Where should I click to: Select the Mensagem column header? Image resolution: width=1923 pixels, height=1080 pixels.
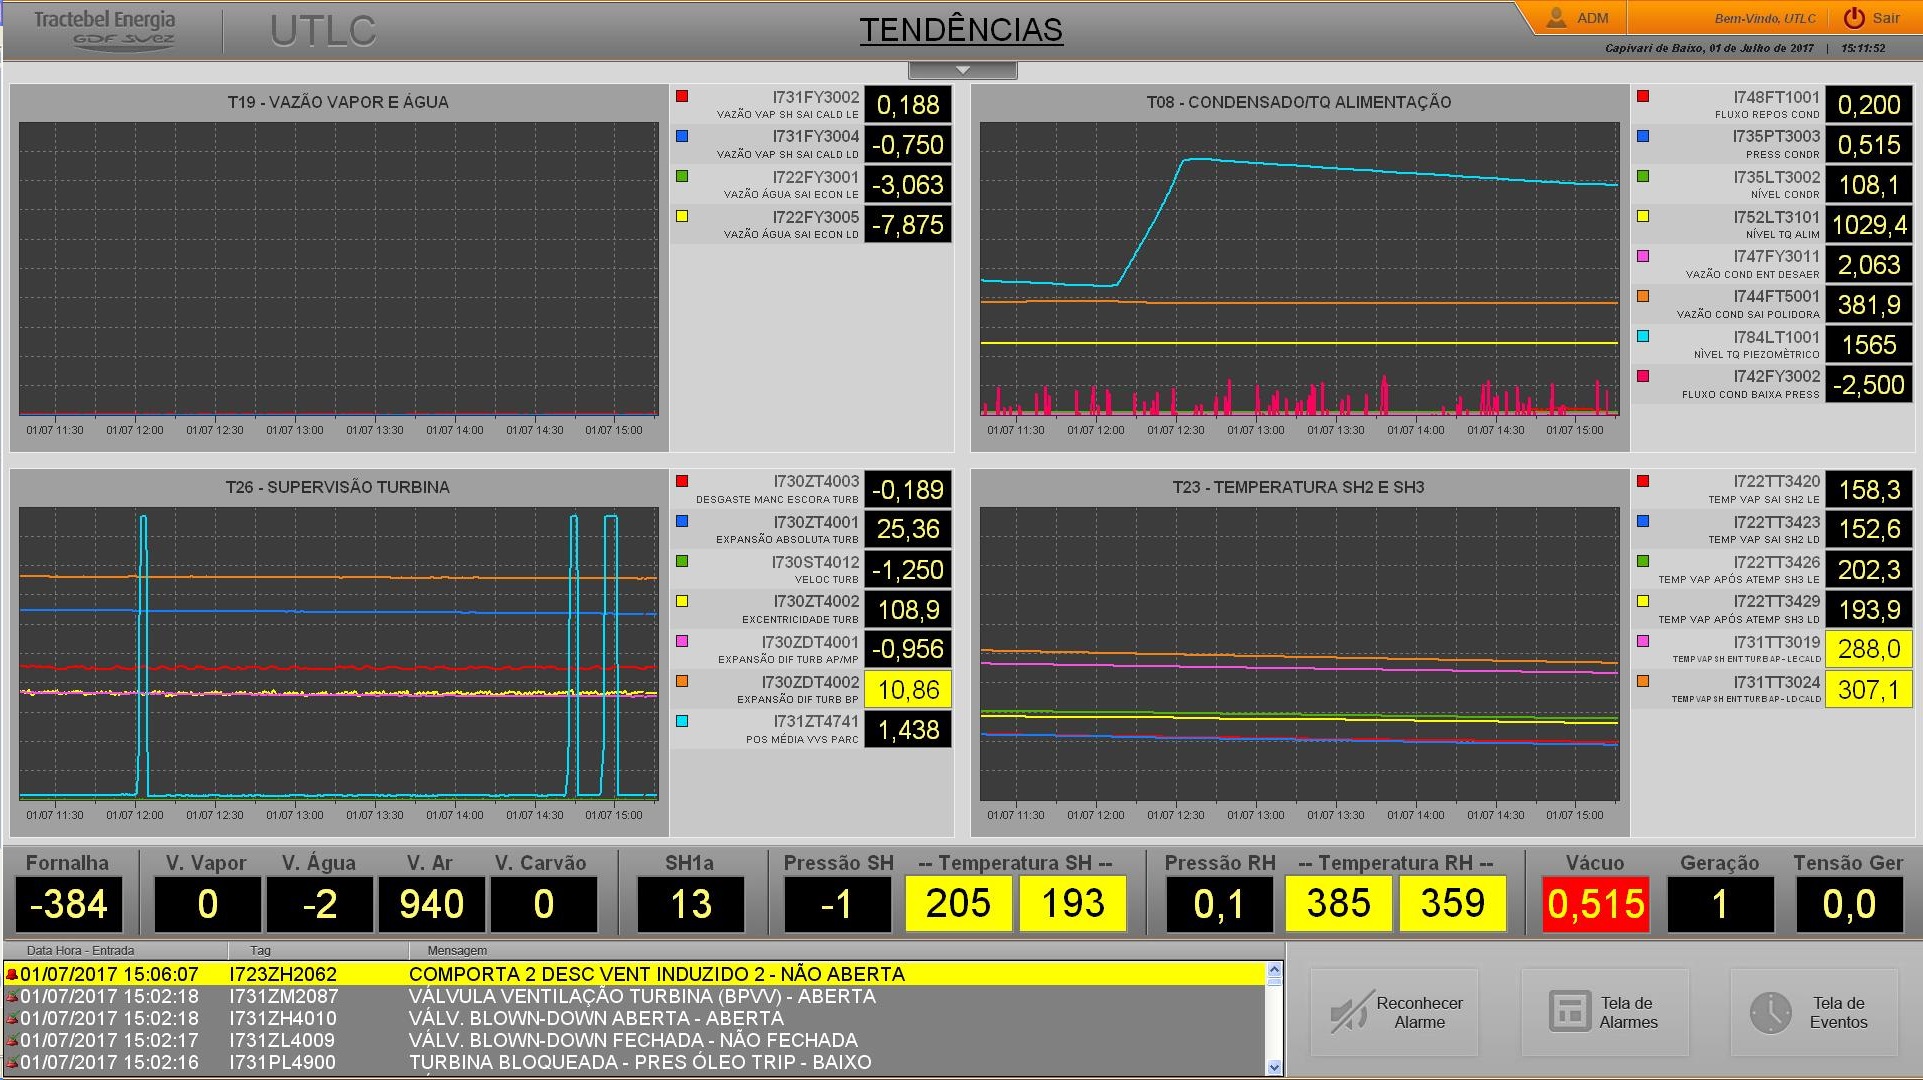pyautogui.click(x=457, y=950)
